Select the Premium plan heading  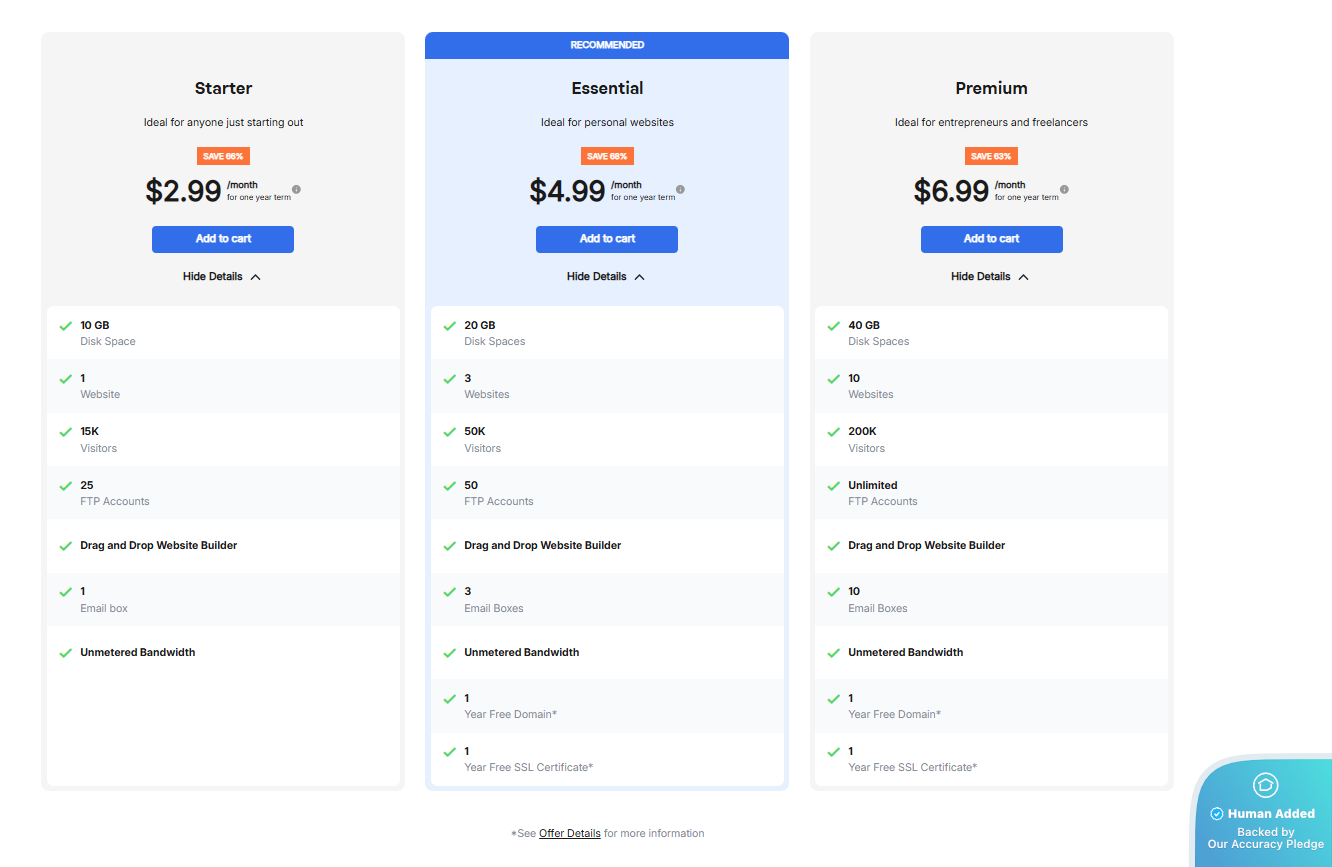point(991,88)
